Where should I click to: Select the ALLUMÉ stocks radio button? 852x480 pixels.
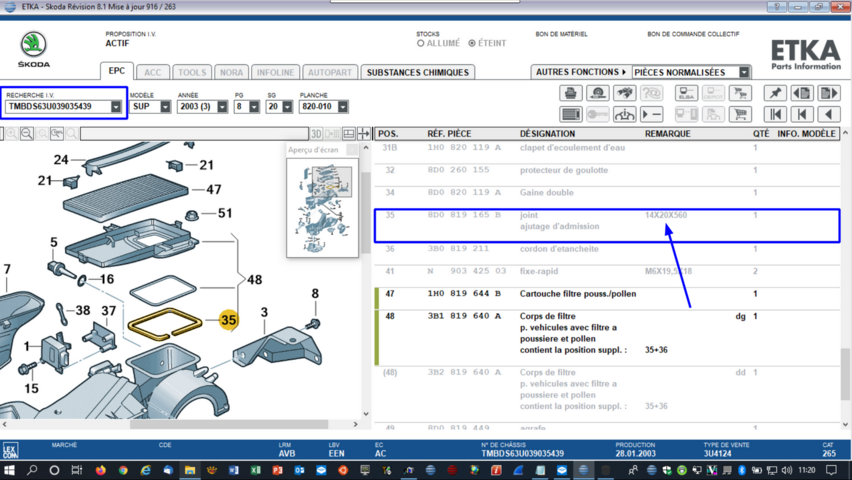tap(421, 43)
